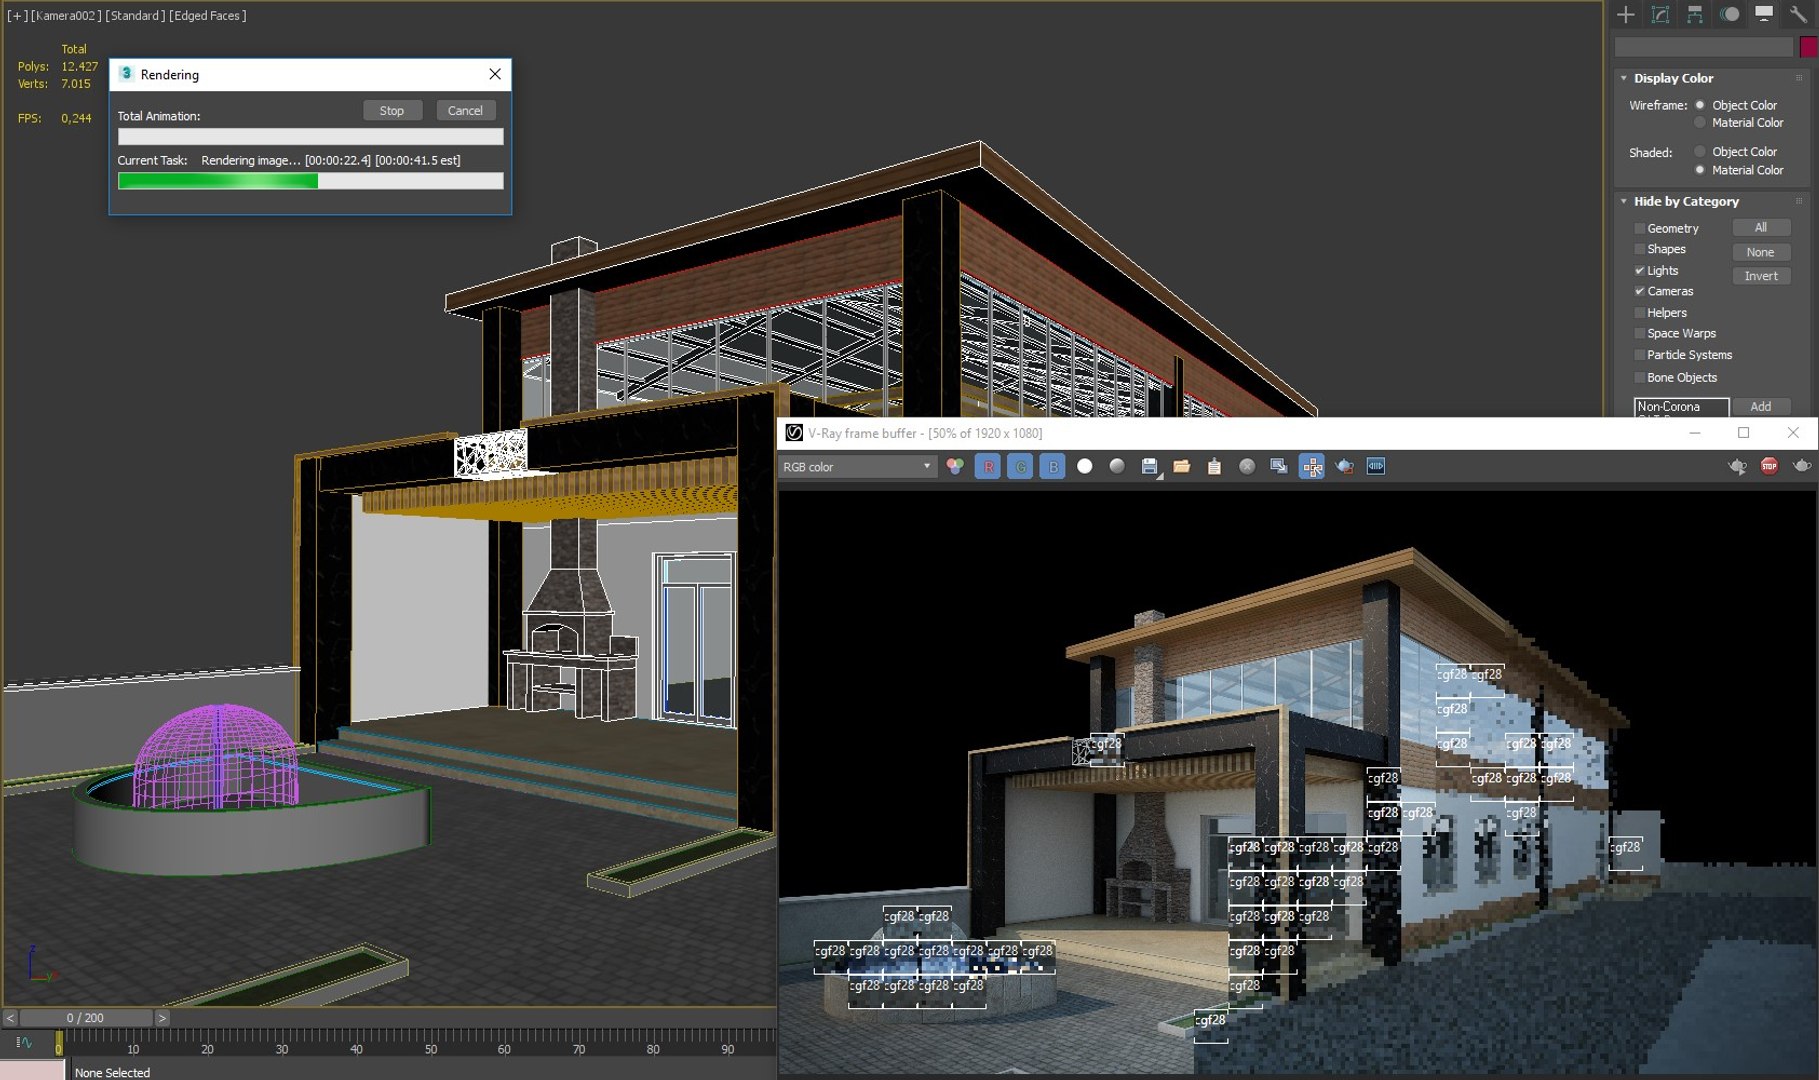Click the viewport [Edged Faces] label menu

[x=207, y=16]
